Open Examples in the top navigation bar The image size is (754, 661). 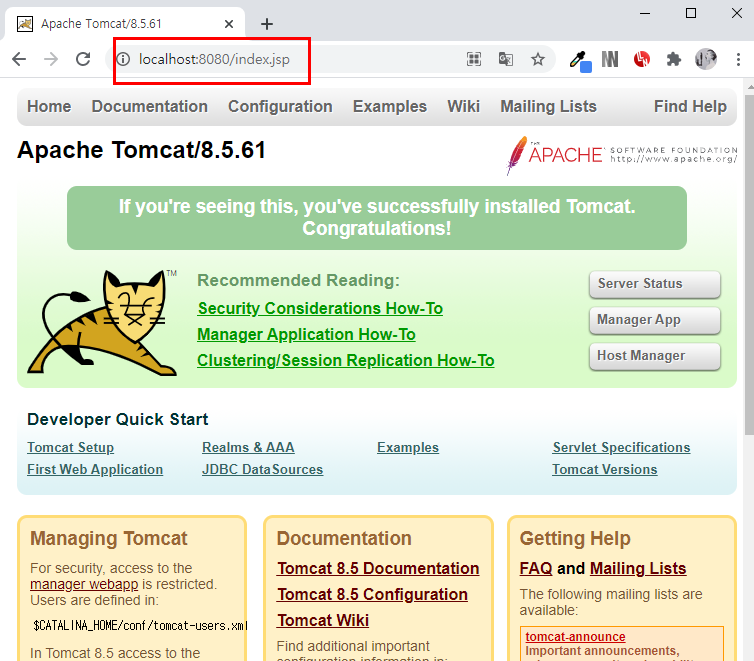pyautogui.click(x=390, y=106)
